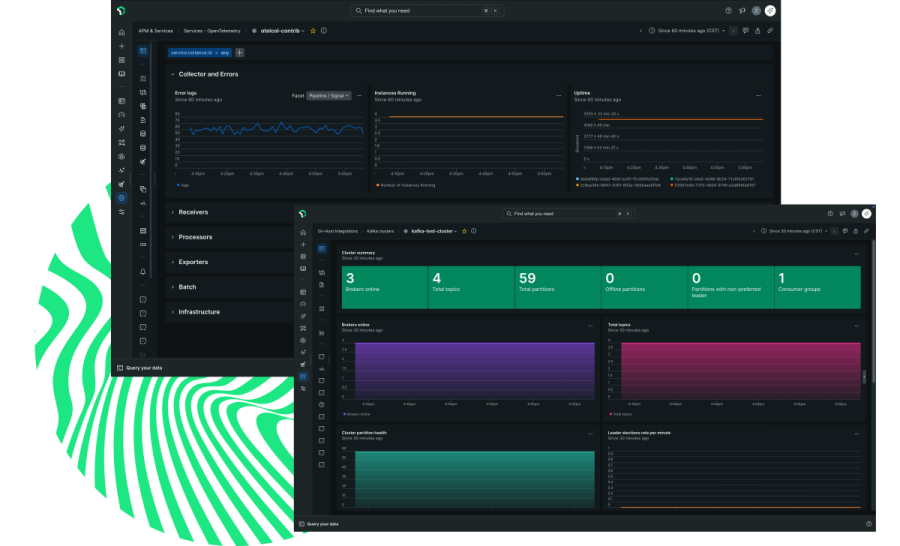
Task: Expand the Processors section
Action: 195,237
